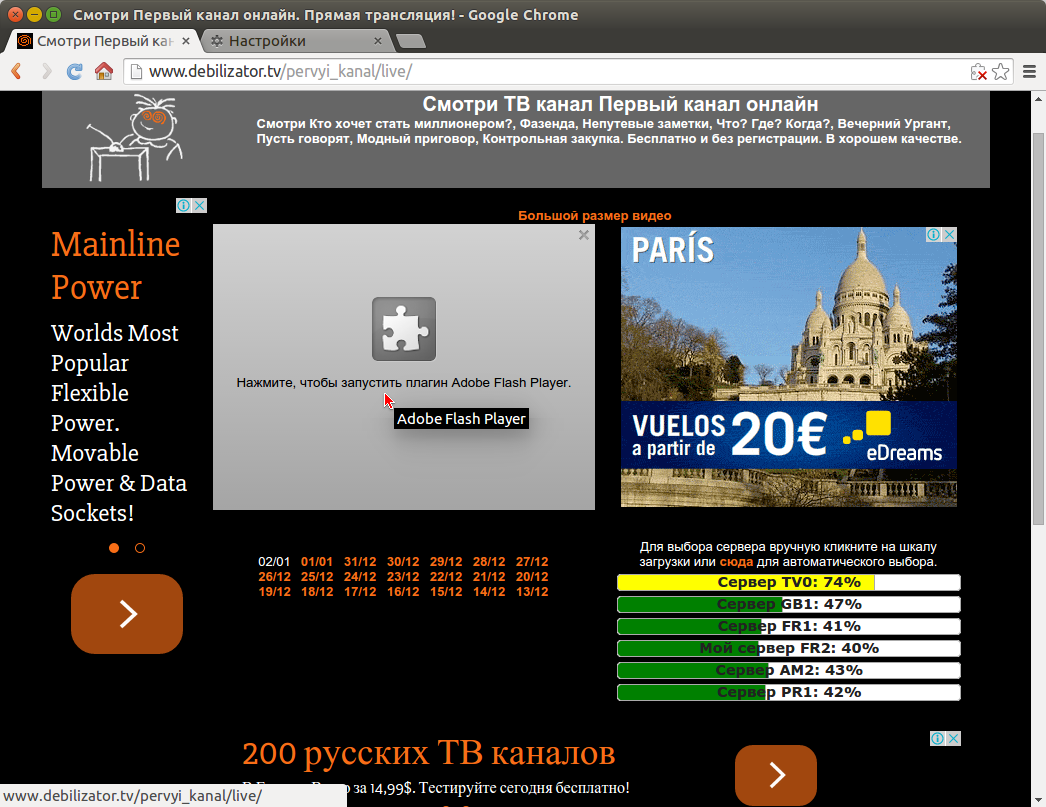Image resolution: width=1046 pixels, height=807 pixels.
Task: Click the stick figure site logo
Action: click(136, 138)
